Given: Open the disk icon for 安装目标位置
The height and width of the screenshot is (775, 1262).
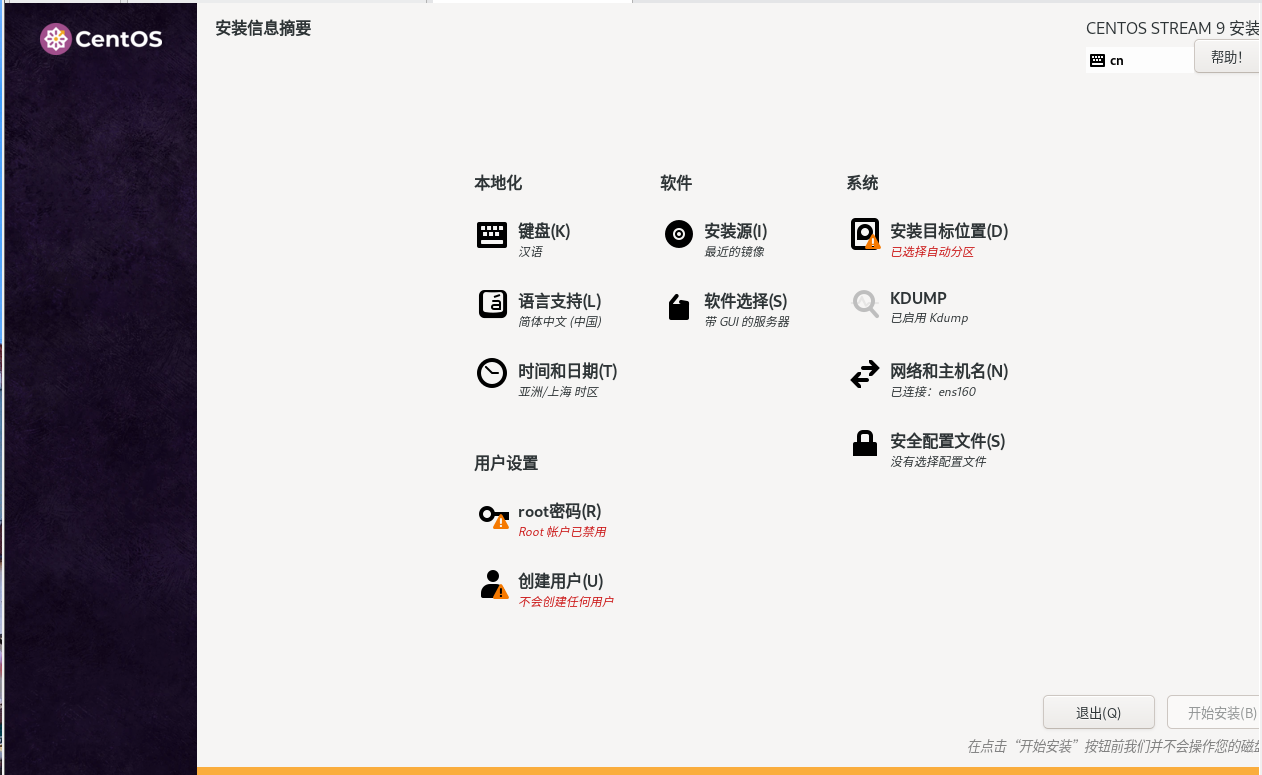Looking at the screenshot, I should (x=865, y=235).
